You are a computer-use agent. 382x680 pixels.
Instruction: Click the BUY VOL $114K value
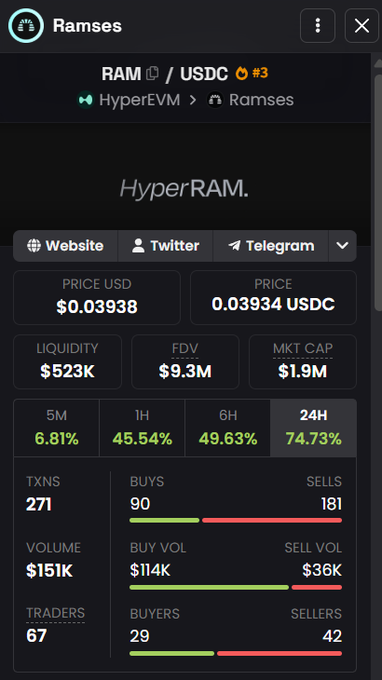pyautogui.click(x=150, y=570)
